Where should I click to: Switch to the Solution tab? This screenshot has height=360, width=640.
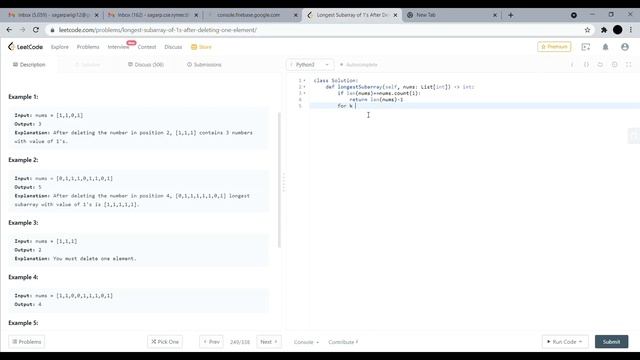[88, 64]
